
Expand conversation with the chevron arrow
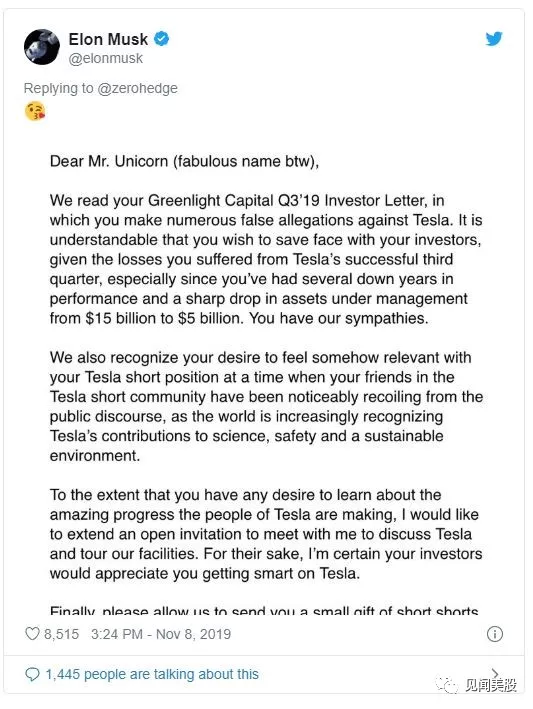[x=495, y=672]
